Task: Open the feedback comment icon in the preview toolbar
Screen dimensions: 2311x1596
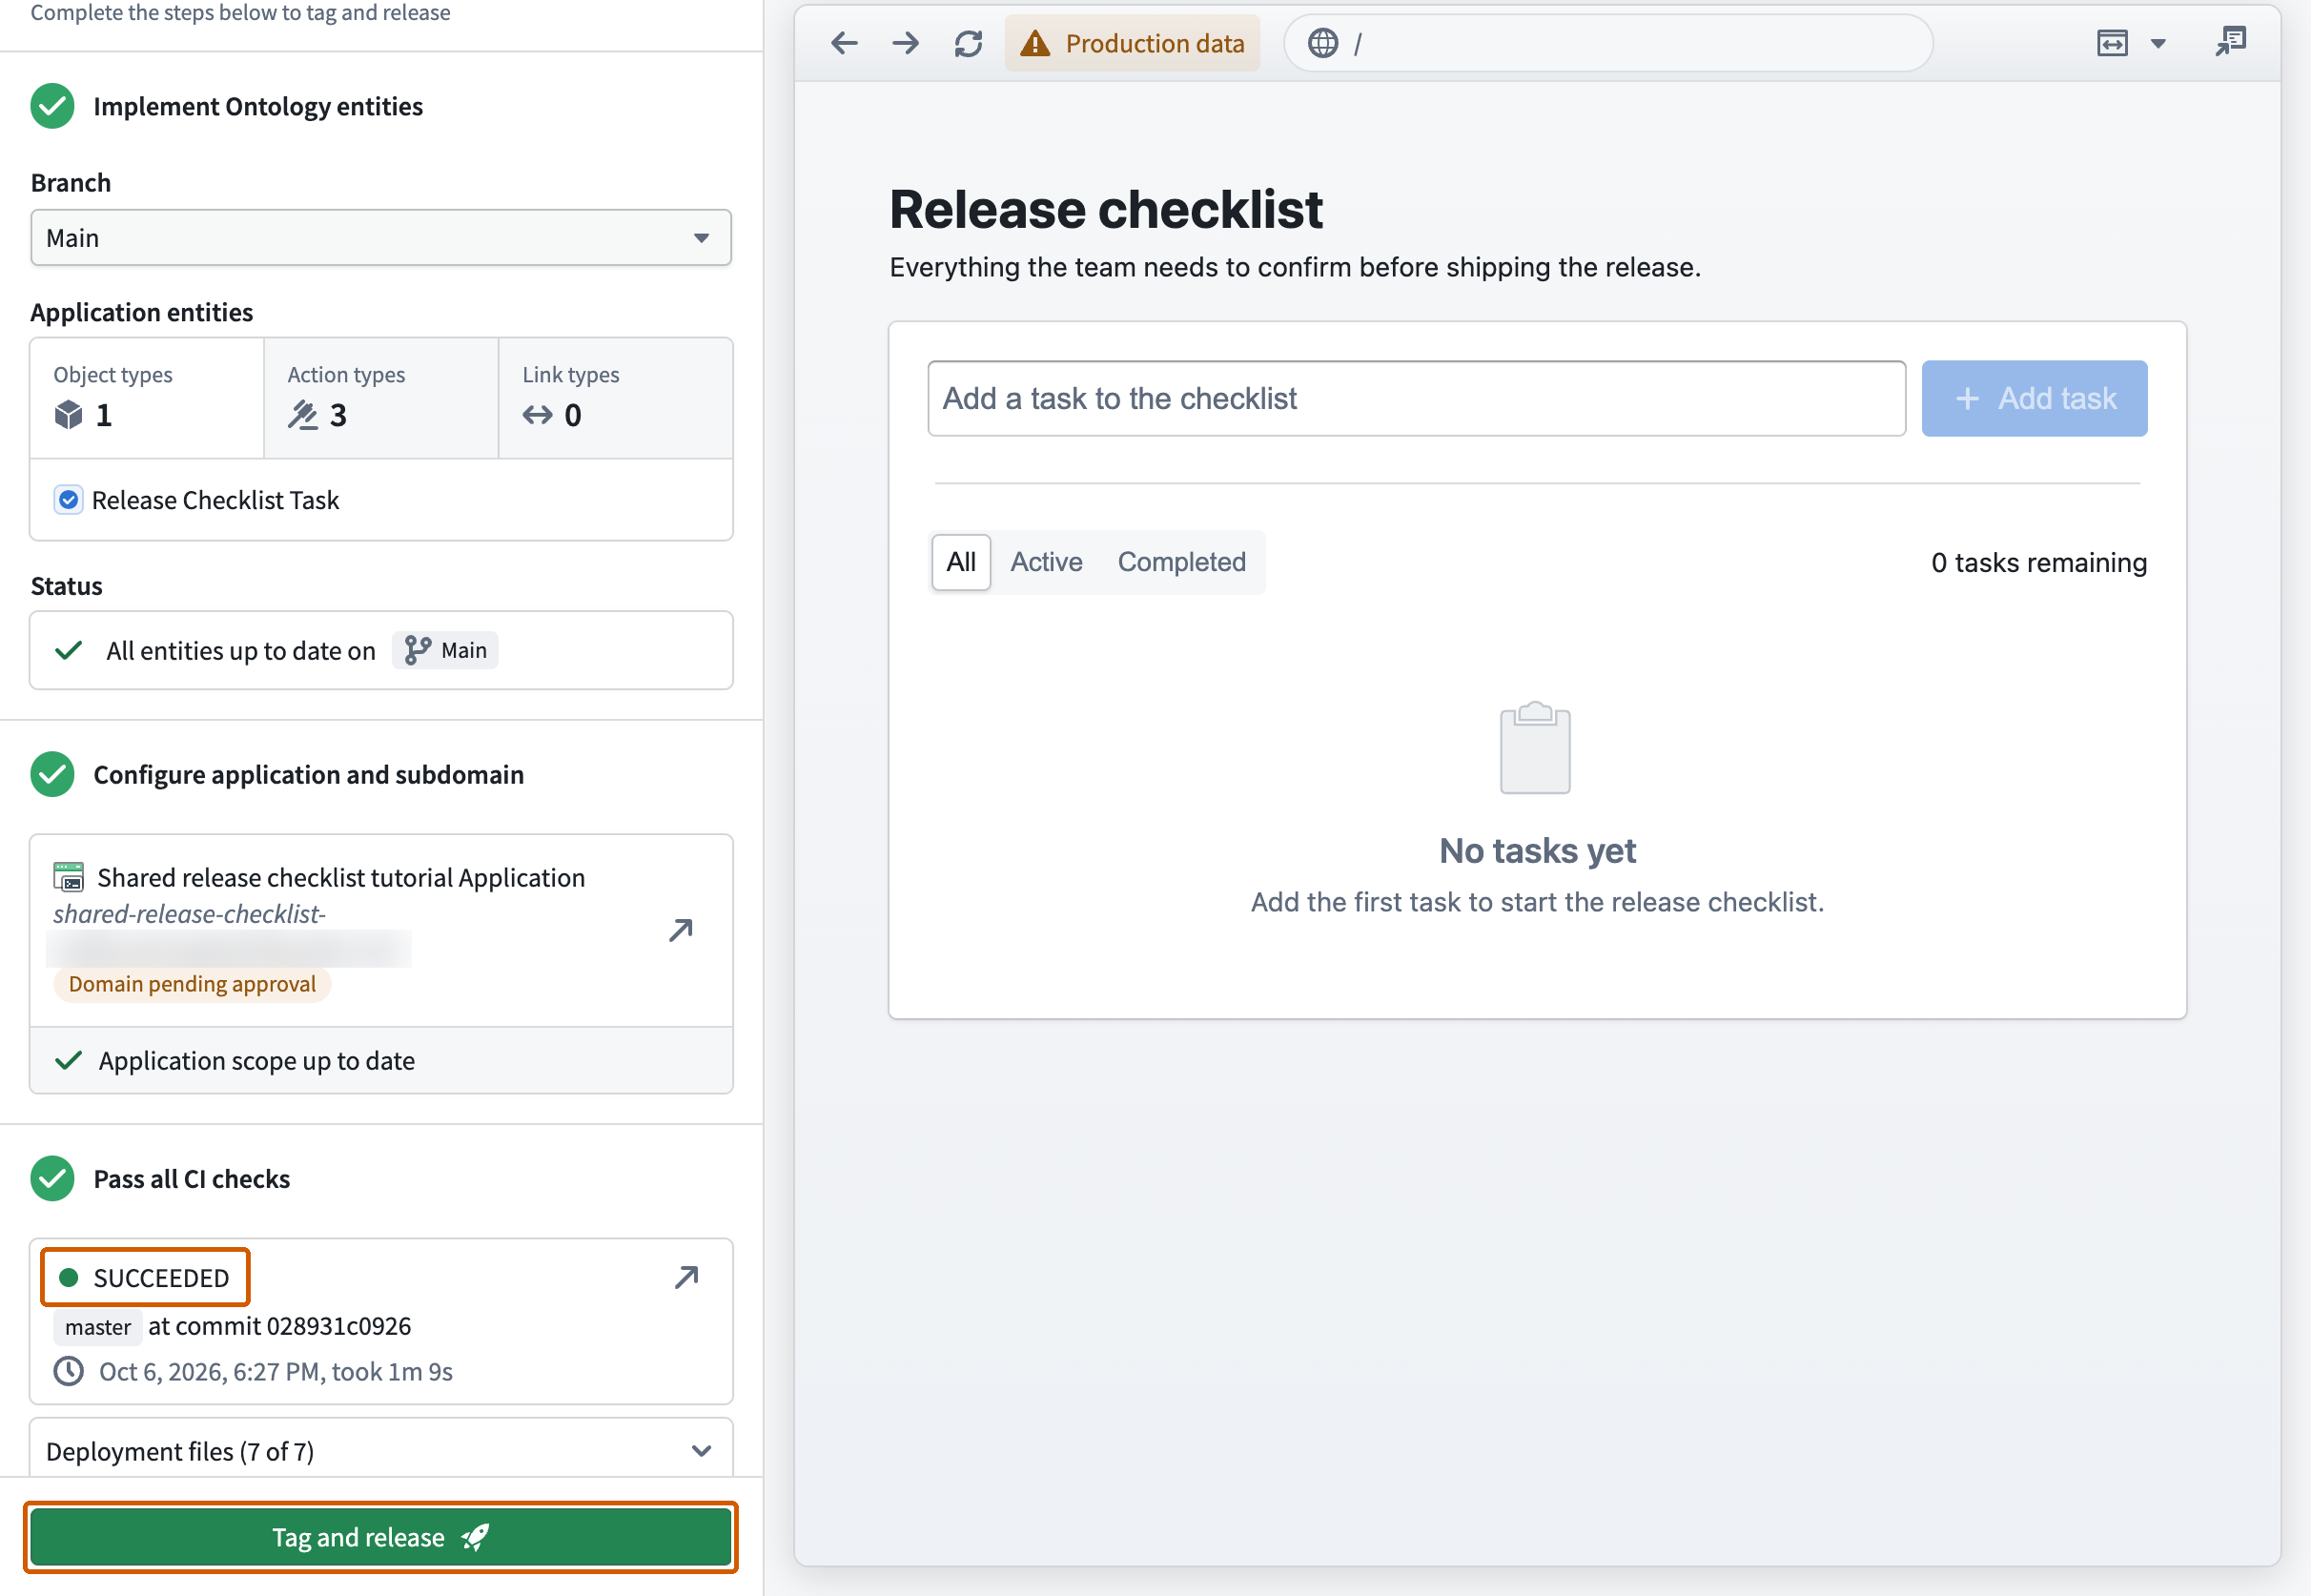Action: pos(2230,42)
